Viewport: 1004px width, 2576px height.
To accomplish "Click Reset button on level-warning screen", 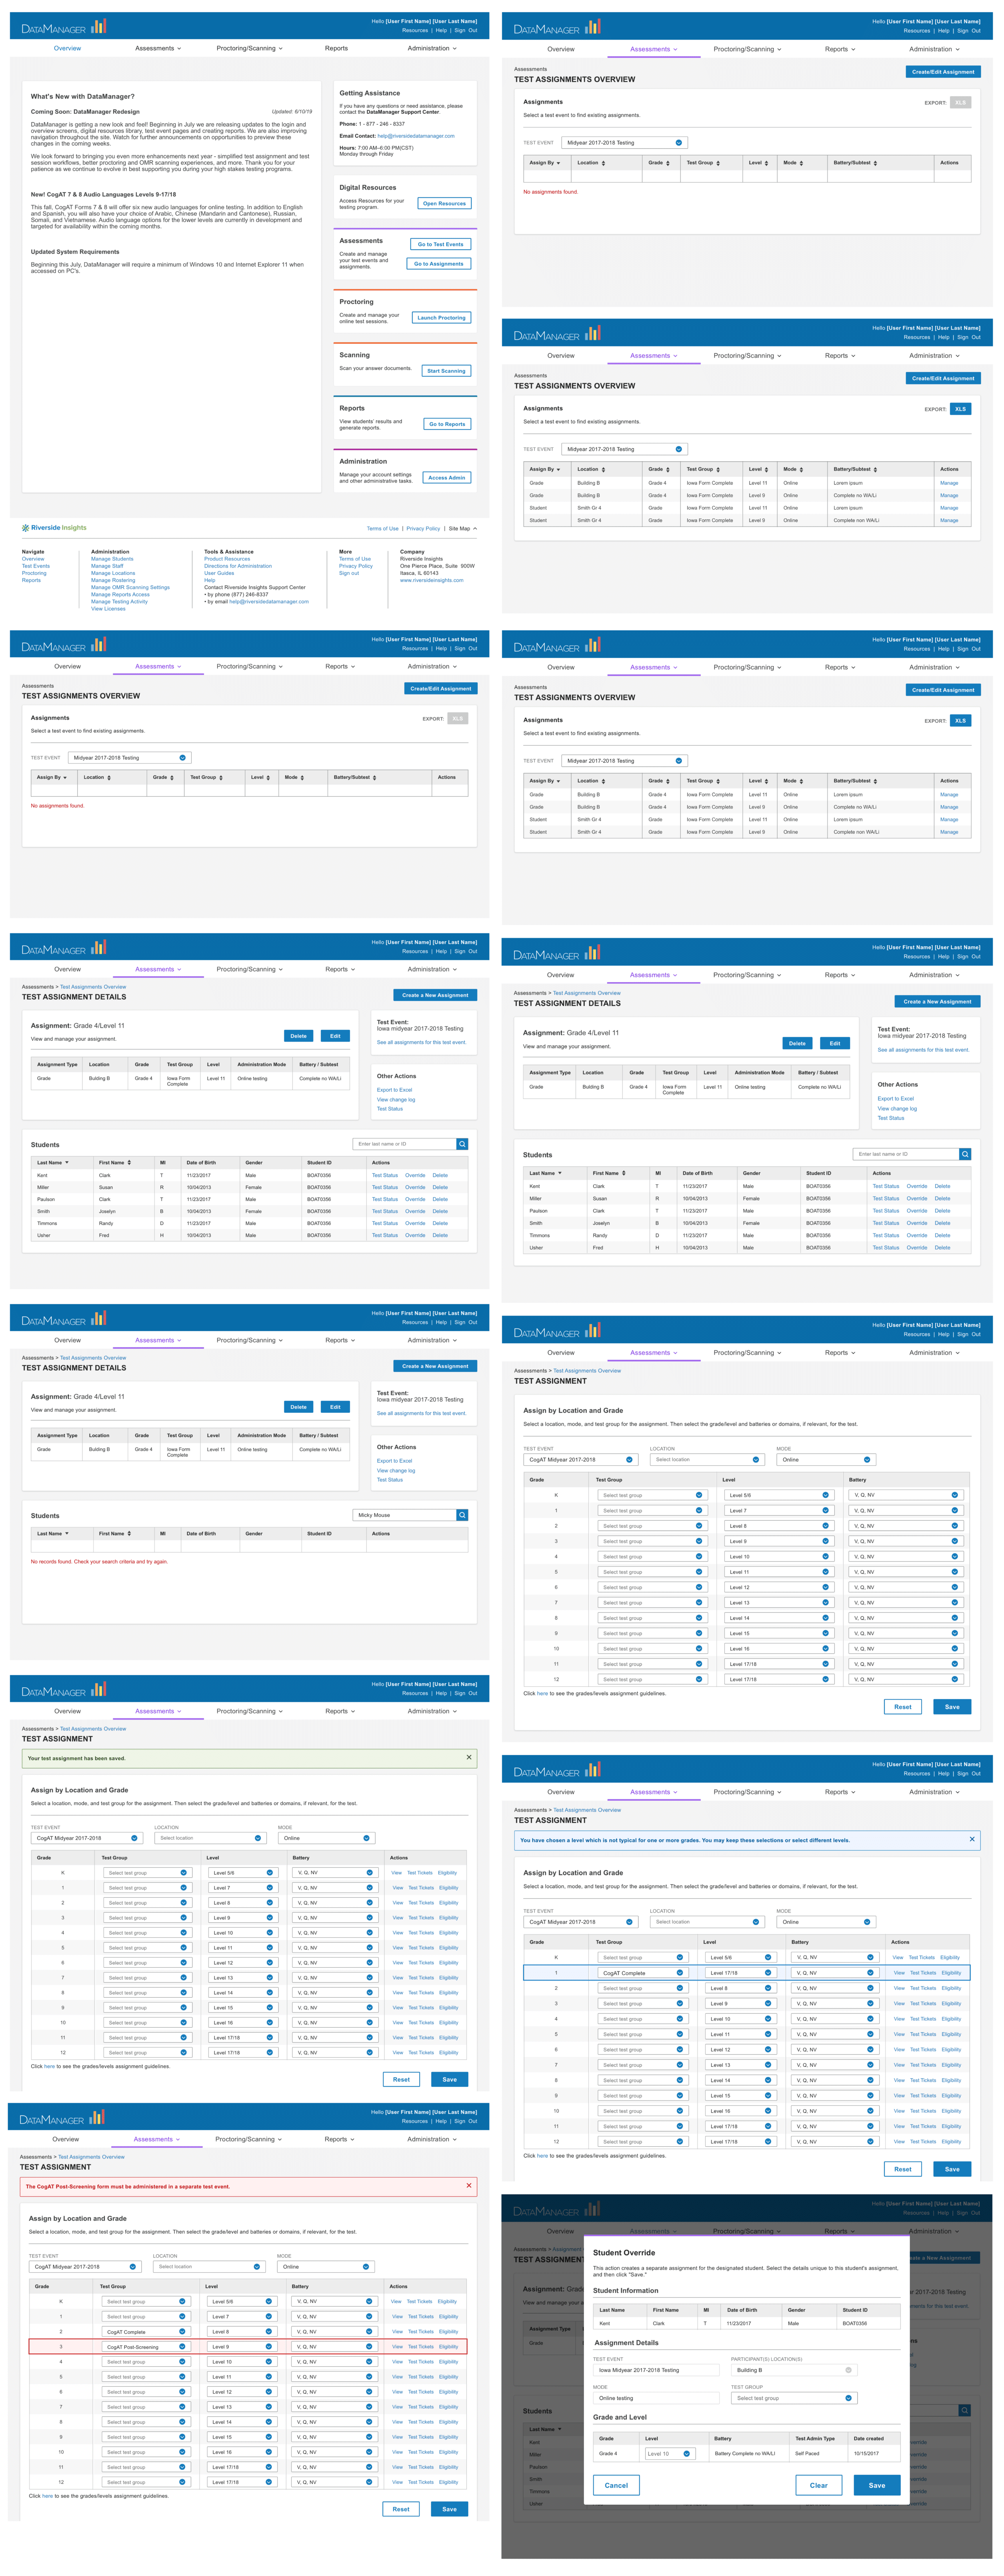I will click(903, 2169).
